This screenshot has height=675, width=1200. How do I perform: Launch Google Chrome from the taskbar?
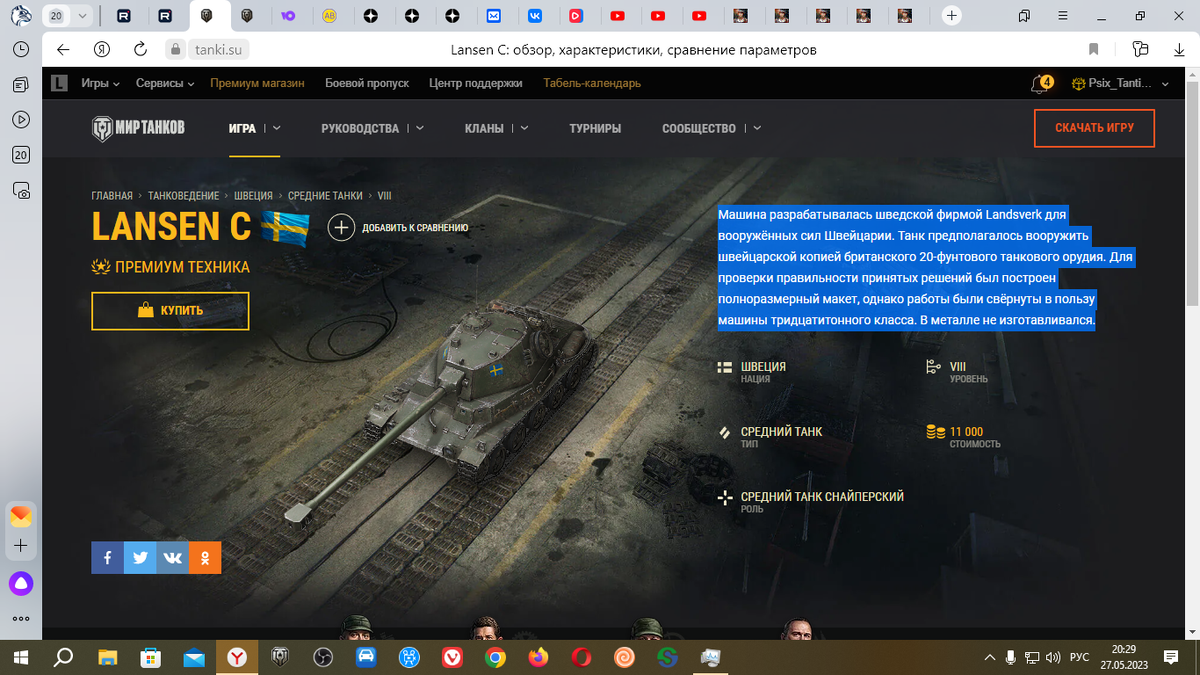coord(495,657)
